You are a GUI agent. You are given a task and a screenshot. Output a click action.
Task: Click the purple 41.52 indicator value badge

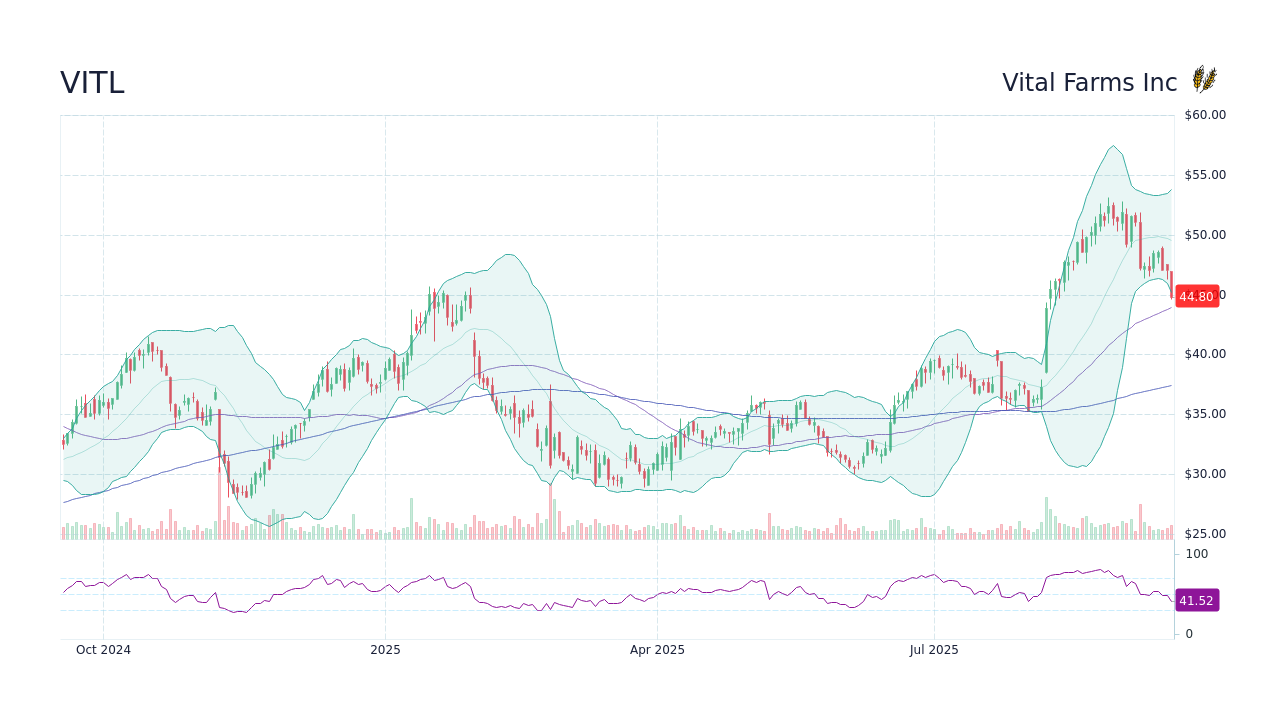(x=1196, y=600)
